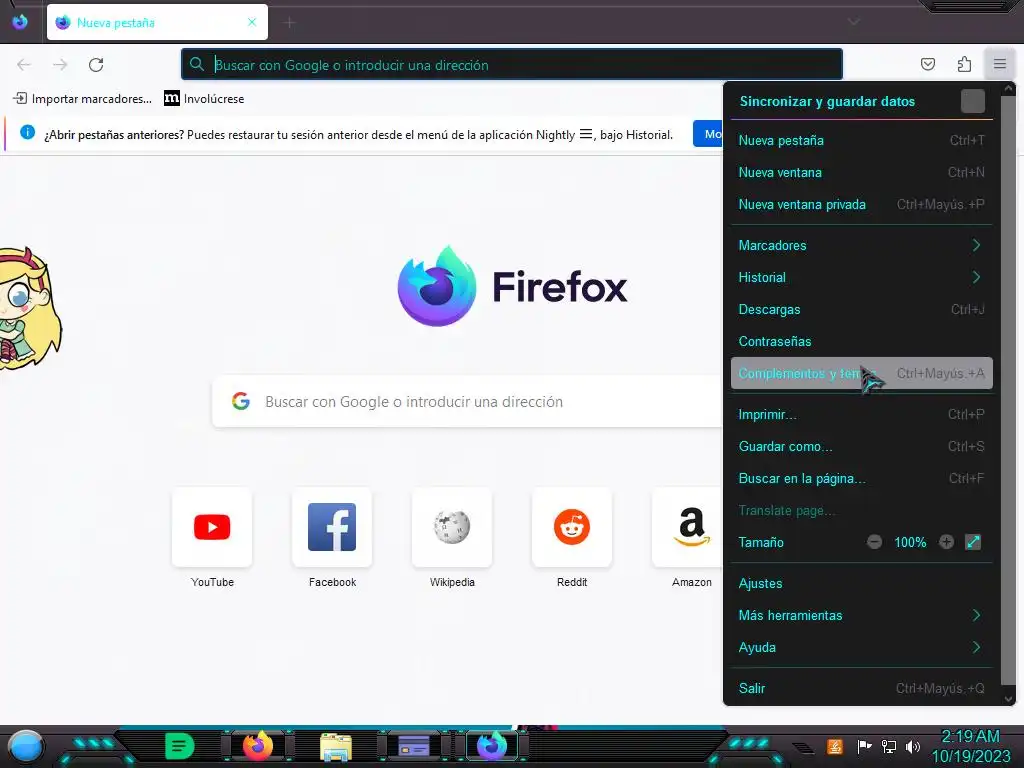Select Nueva ventana menu item

click(861, 172)
